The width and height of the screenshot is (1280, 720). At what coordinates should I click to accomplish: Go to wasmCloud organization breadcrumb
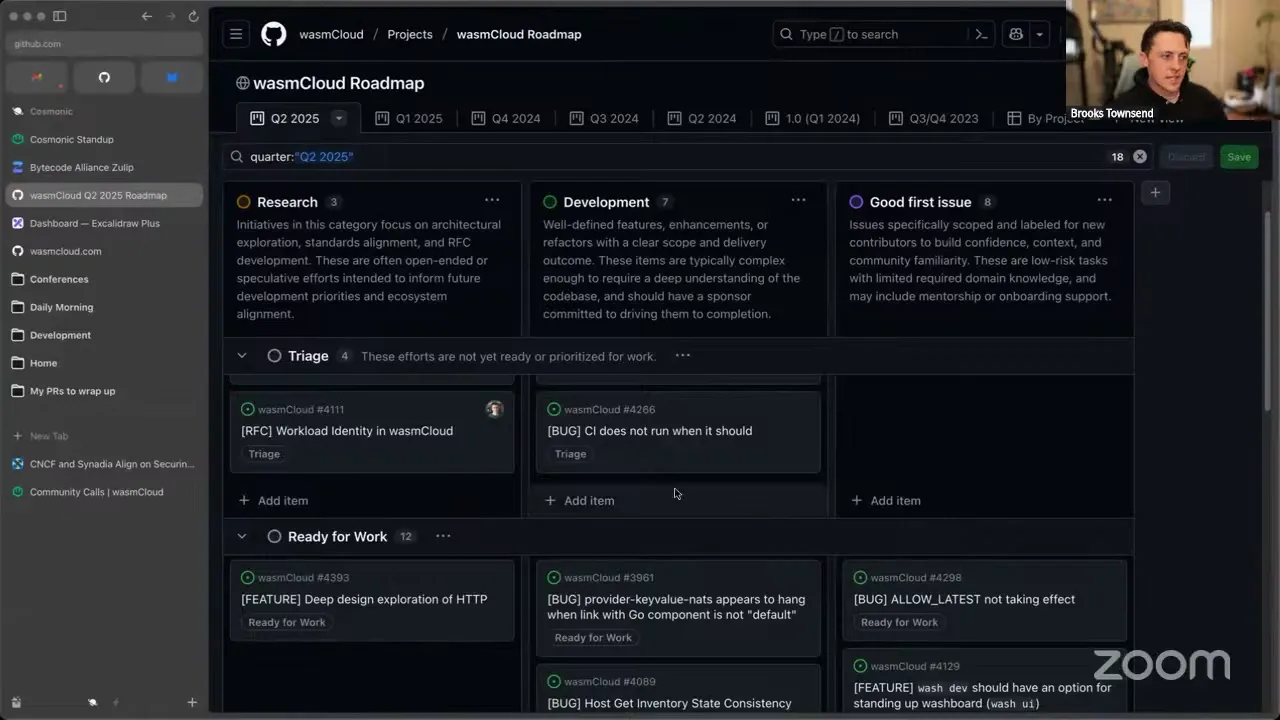331,34
